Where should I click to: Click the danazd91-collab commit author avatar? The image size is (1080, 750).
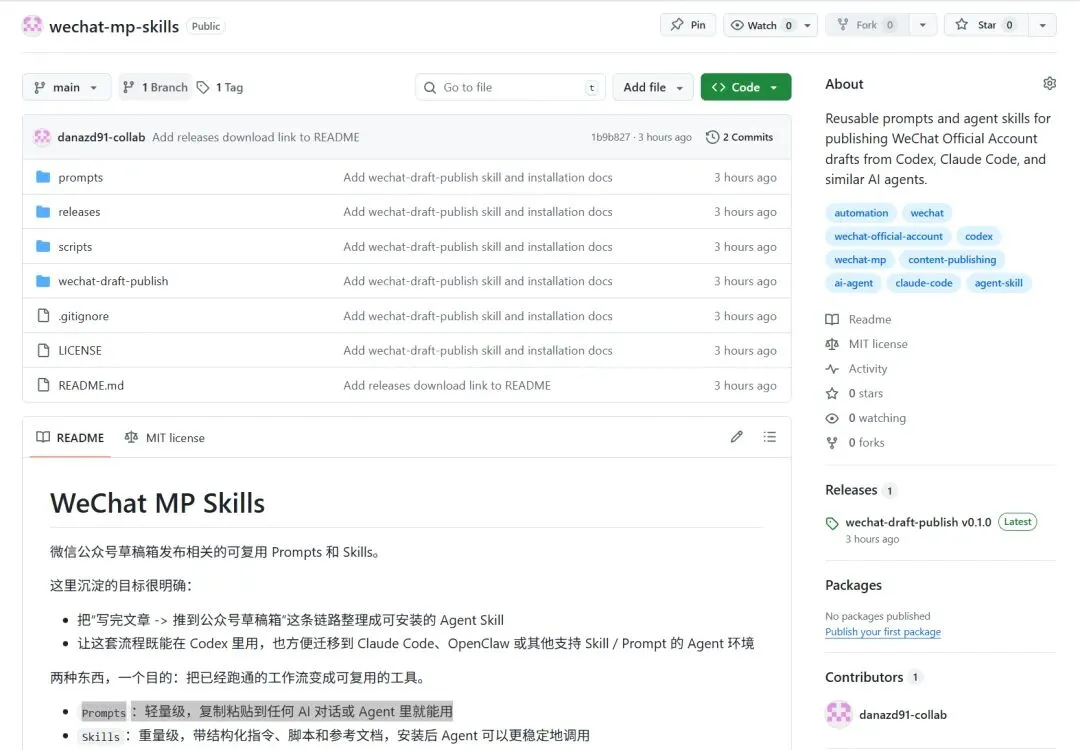coord(43,137)
